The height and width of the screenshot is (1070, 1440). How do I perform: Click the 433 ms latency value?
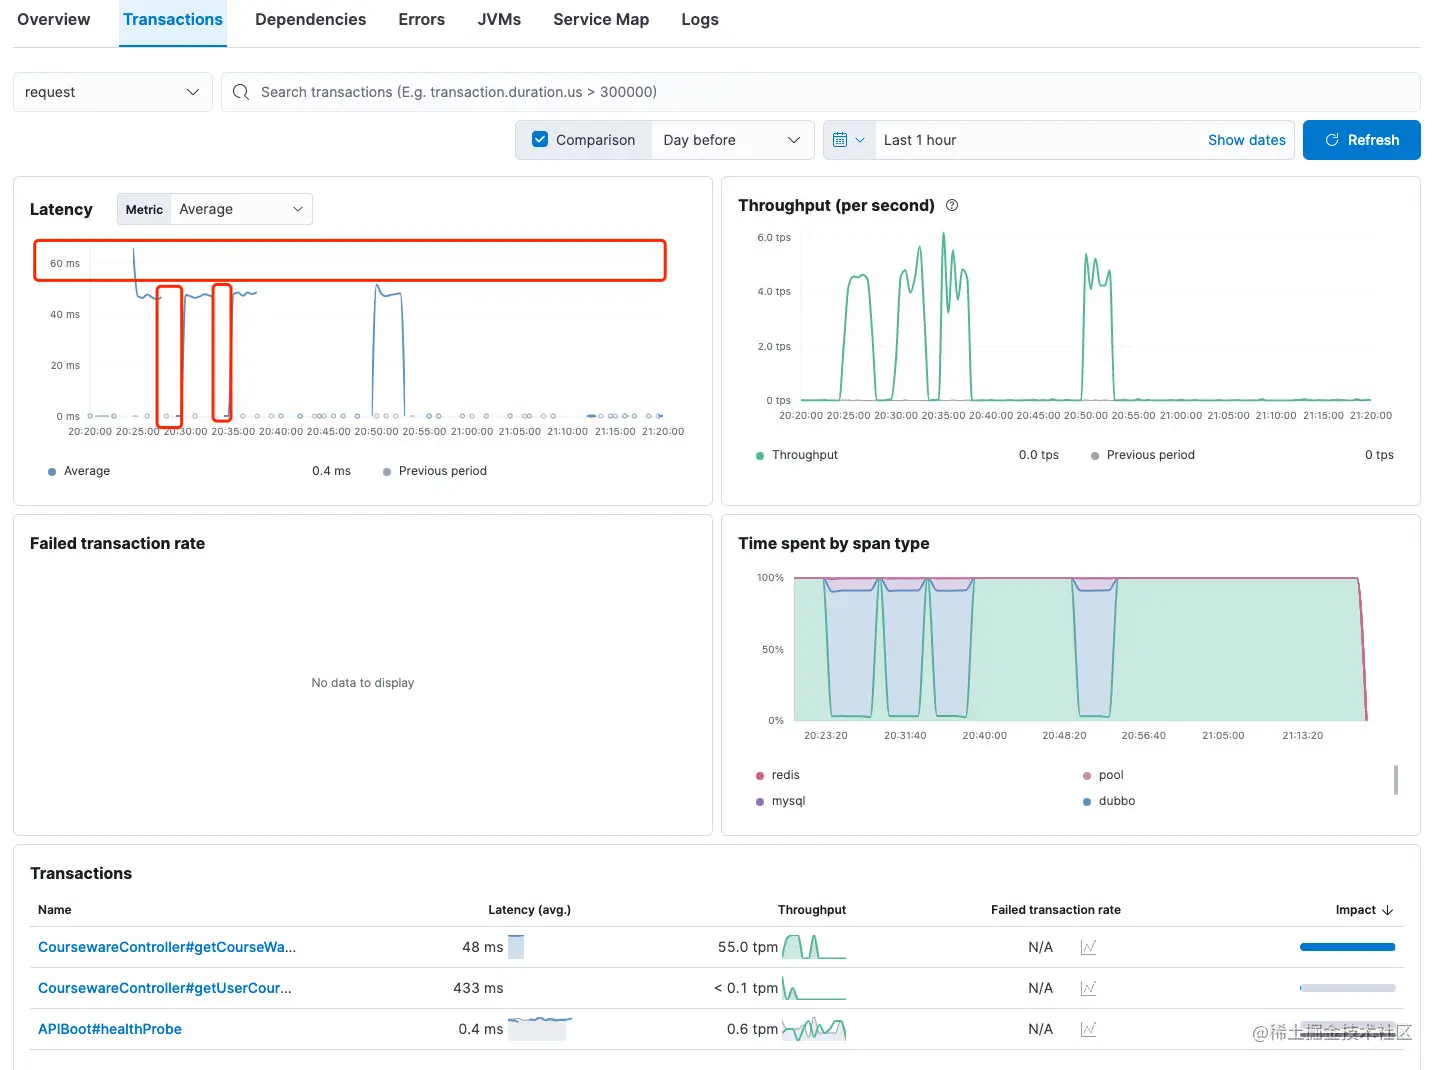pos(478,988)
